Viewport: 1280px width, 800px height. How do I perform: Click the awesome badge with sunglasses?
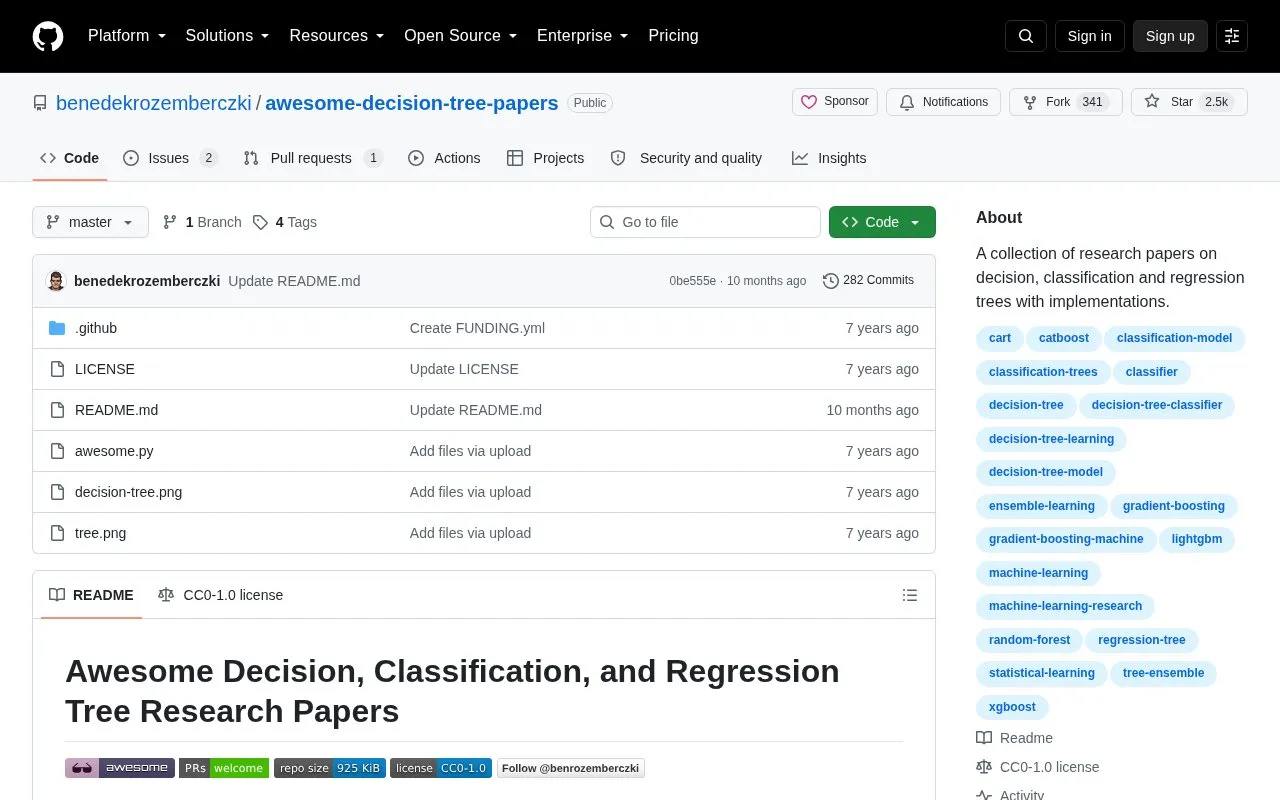120,768
